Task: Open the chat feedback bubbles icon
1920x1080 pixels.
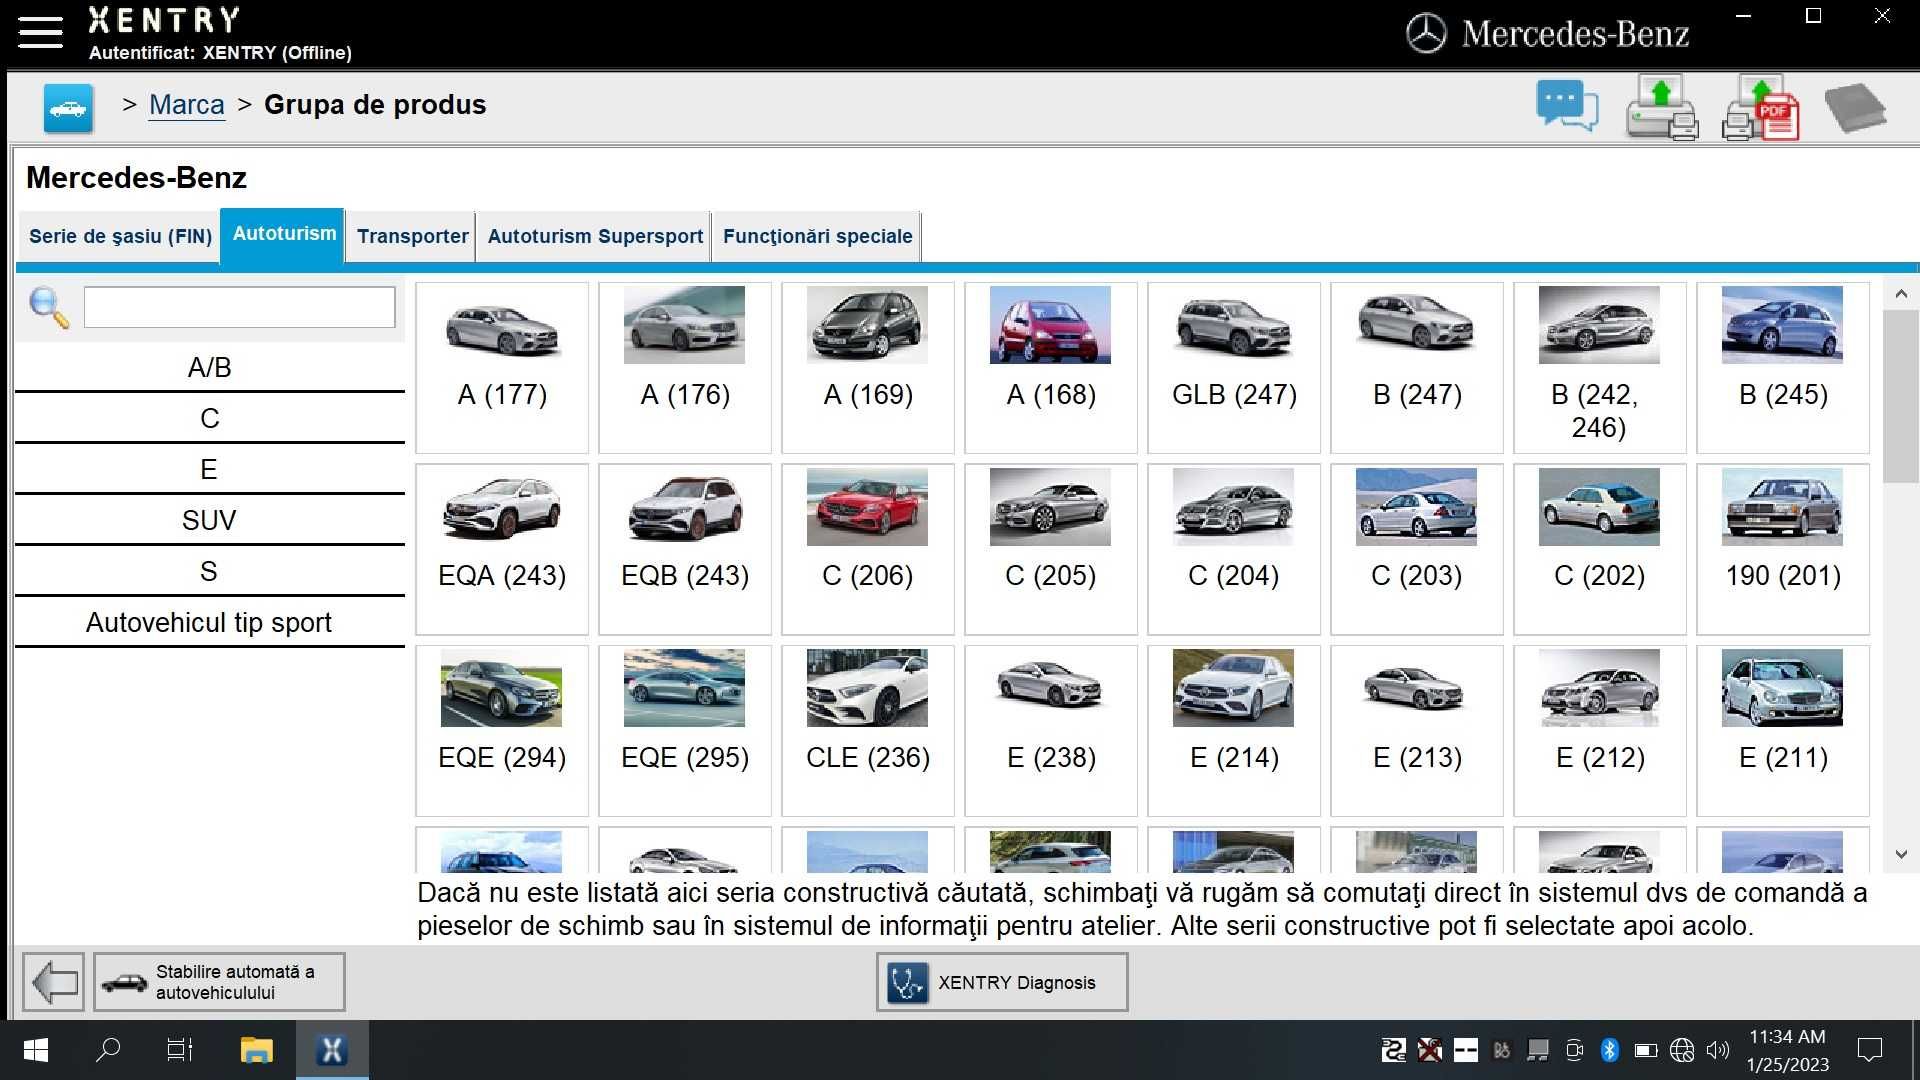Action: point(1567,105)
